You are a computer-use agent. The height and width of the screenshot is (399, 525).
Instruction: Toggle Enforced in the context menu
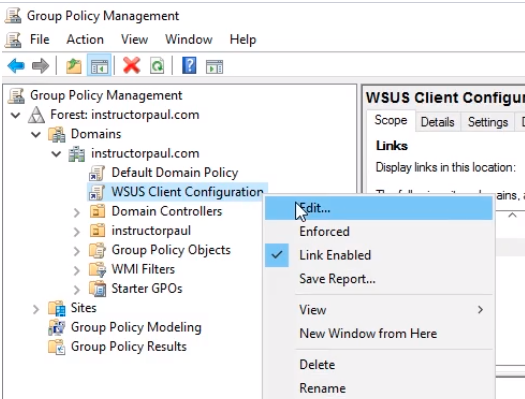click(324, 232)
